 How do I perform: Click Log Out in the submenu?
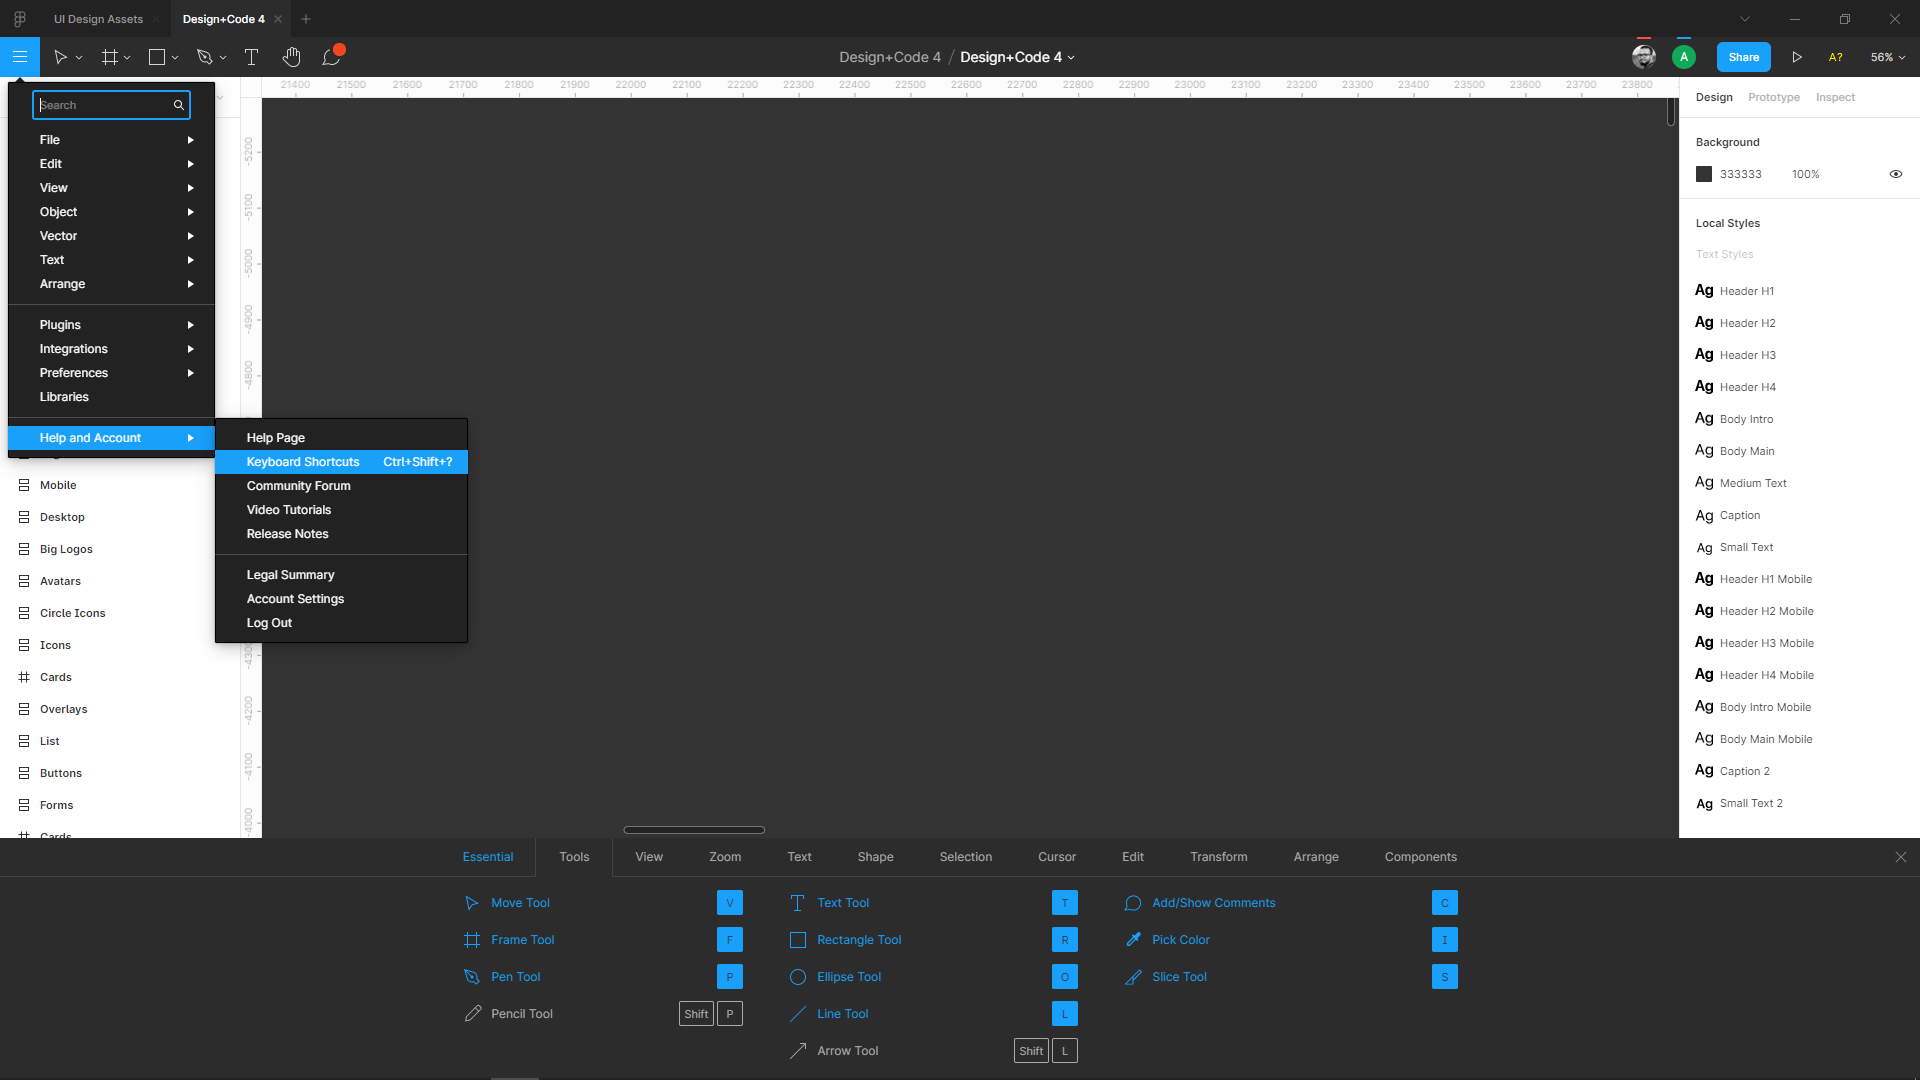pos(269,623)
